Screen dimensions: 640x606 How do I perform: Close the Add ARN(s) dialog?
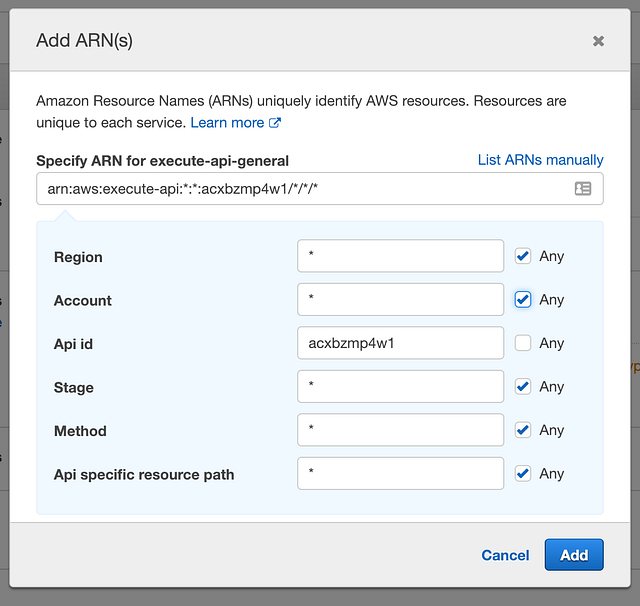pyautogui.click(x=598, y=41)
